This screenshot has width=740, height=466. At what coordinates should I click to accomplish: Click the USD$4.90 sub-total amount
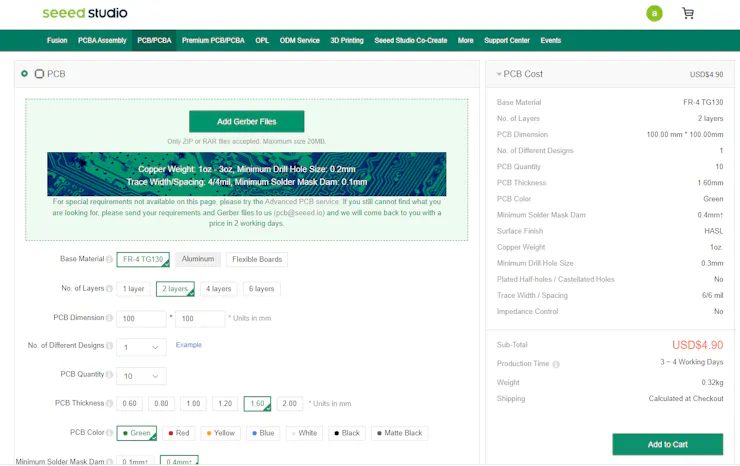(697, 345)
